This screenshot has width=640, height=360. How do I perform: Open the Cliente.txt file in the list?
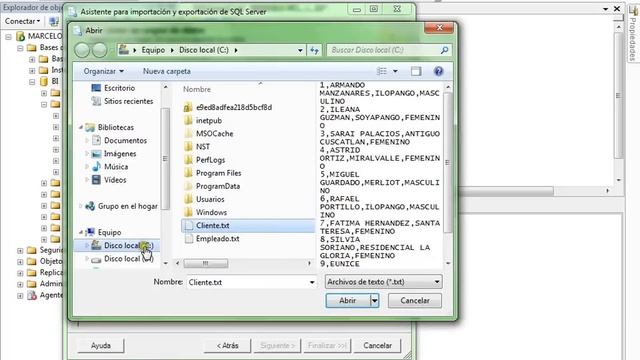click(212, 226)
